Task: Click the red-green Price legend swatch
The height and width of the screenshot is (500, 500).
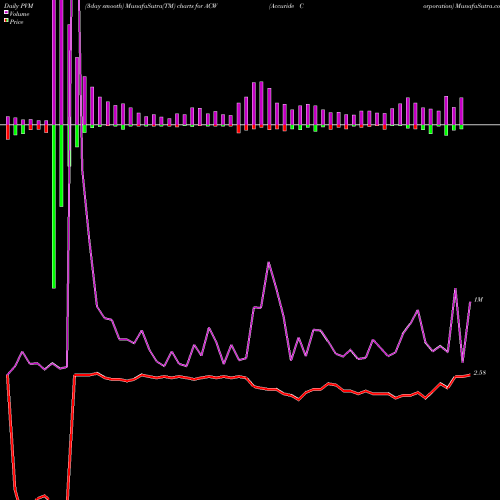Action: click(x=6, y=20)
